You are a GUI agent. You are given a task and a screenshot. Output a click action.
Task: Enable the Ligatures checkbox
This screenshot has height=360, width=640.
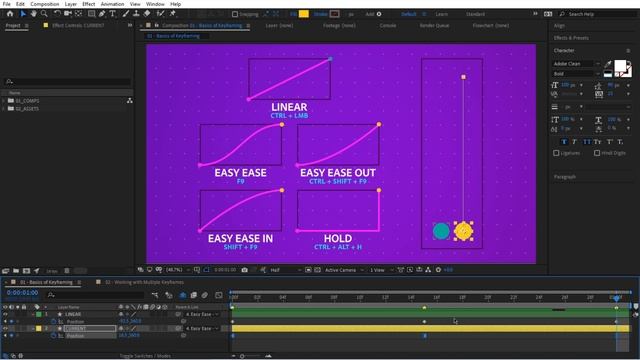point(556,153)
